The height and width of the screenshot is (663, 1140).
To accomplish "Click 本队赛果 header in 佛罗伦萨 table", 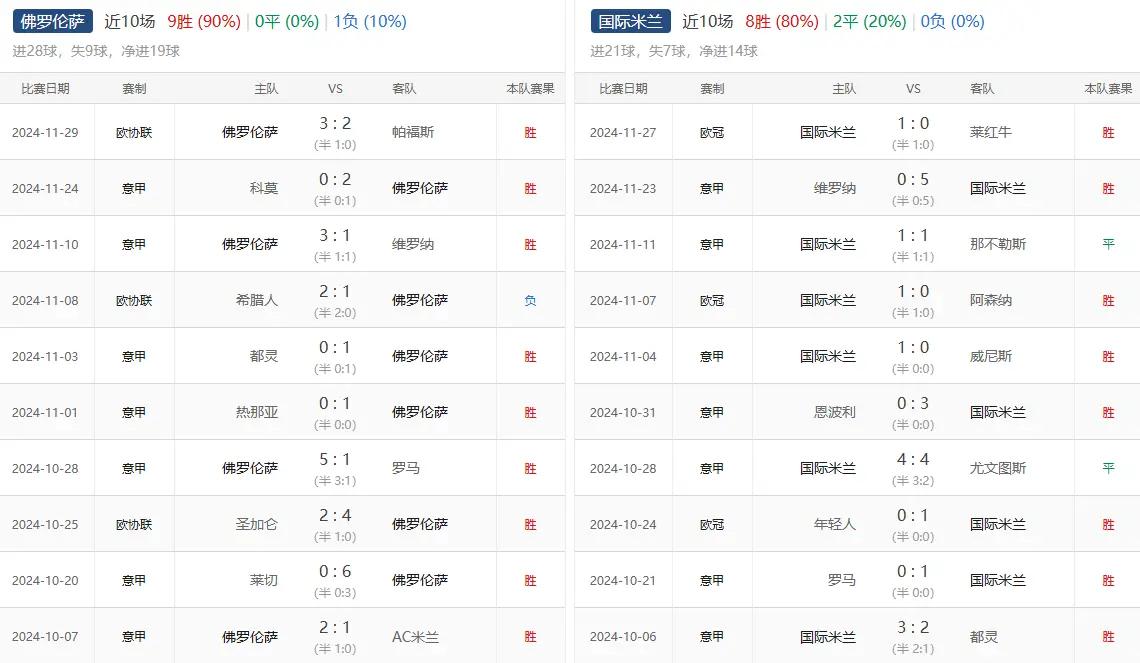I will click(x=530, y=89).
